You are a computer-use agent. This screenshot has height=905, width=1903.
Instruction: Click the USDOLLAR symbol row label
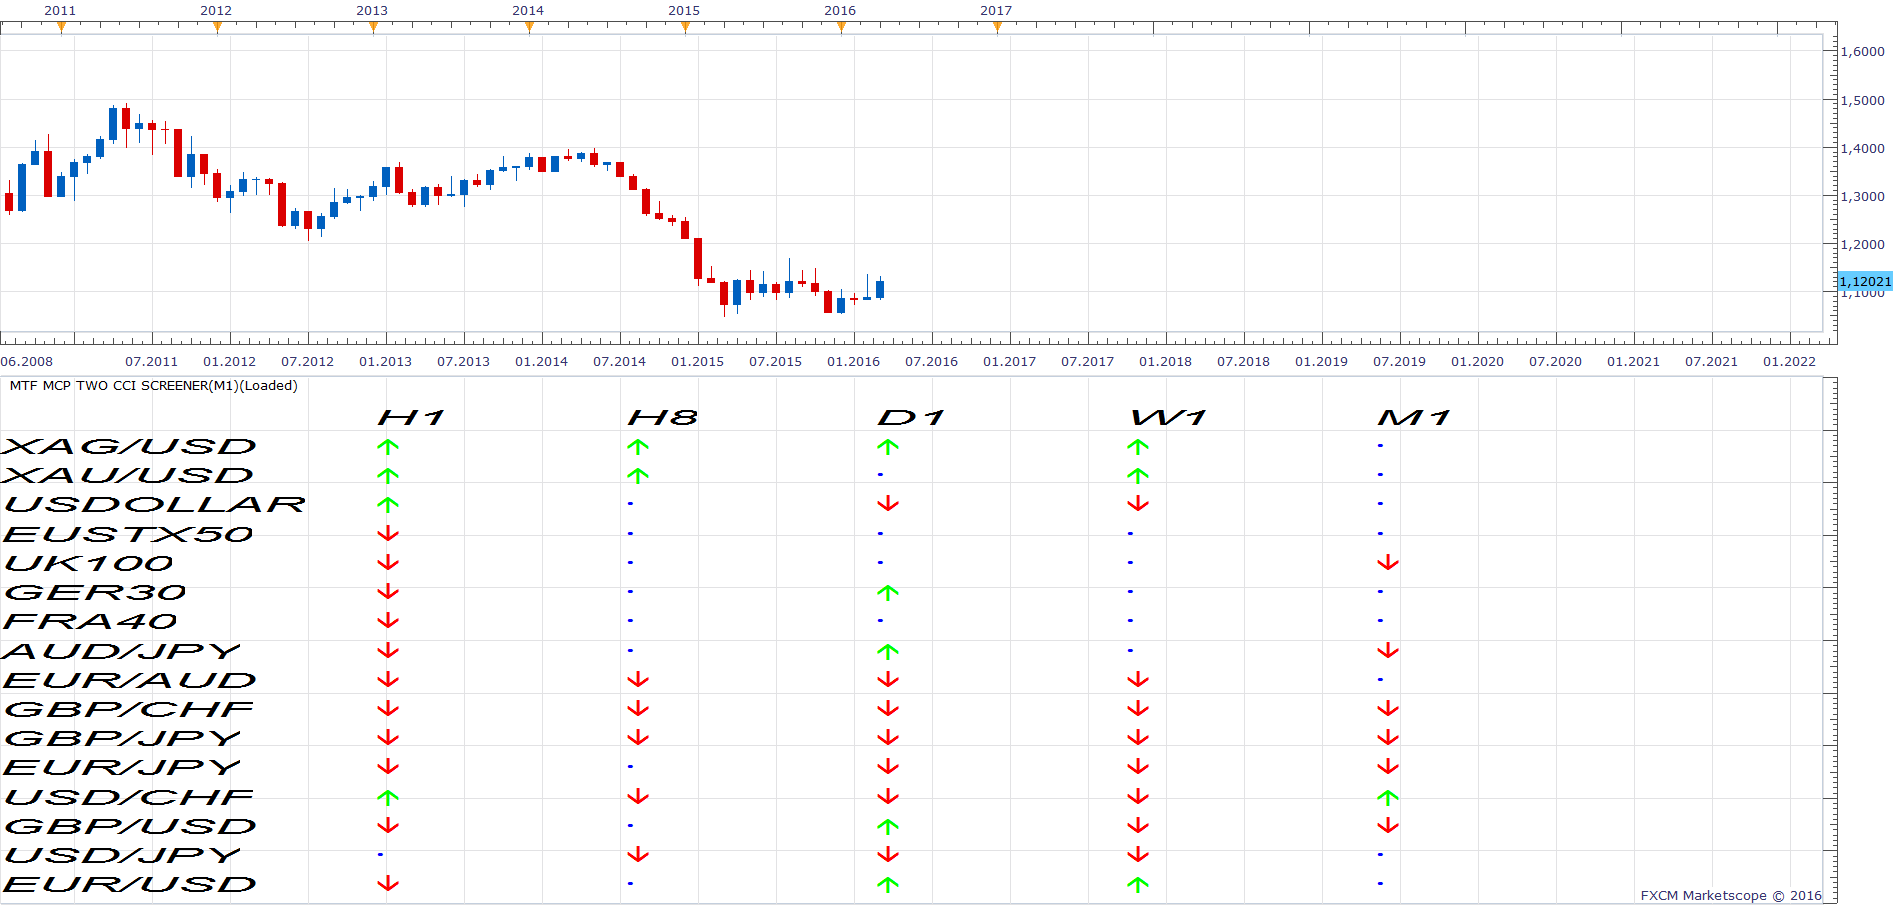[155, 505]
